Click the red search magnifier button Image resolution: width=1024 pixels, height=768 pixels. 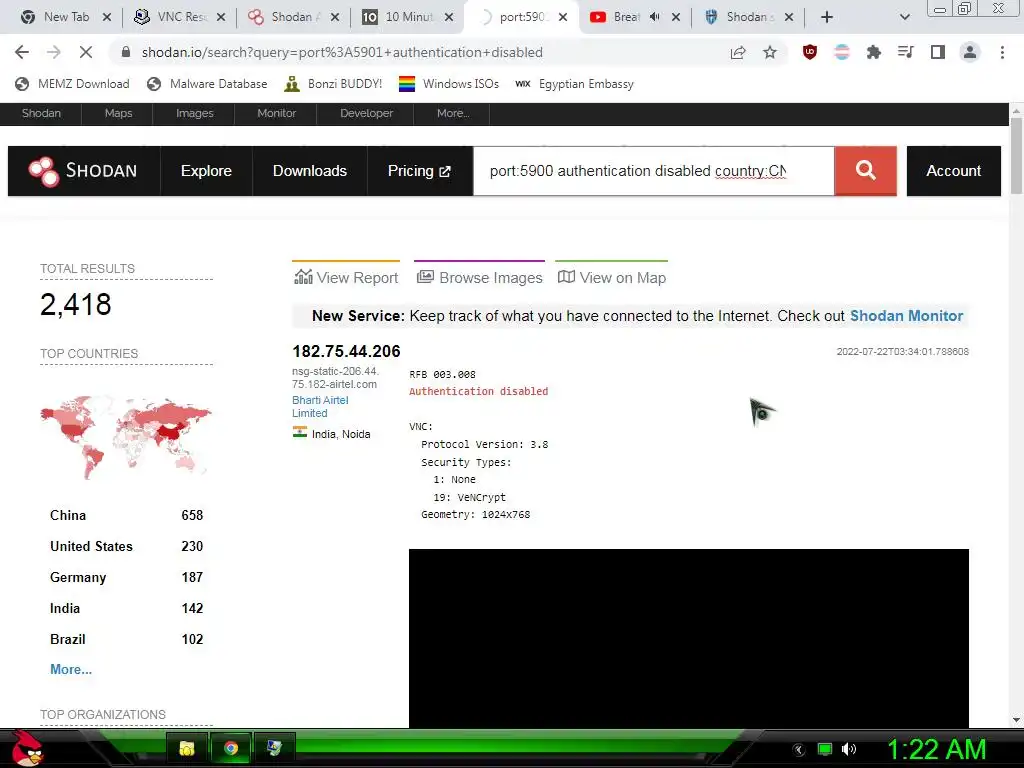865,170
